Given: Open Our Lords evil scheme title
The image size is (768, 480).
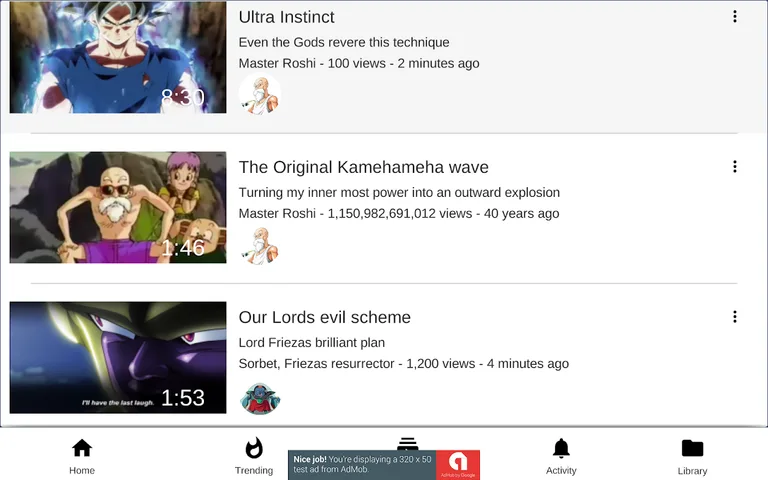Looking at the screenshot, I should (x=325, y=317).
